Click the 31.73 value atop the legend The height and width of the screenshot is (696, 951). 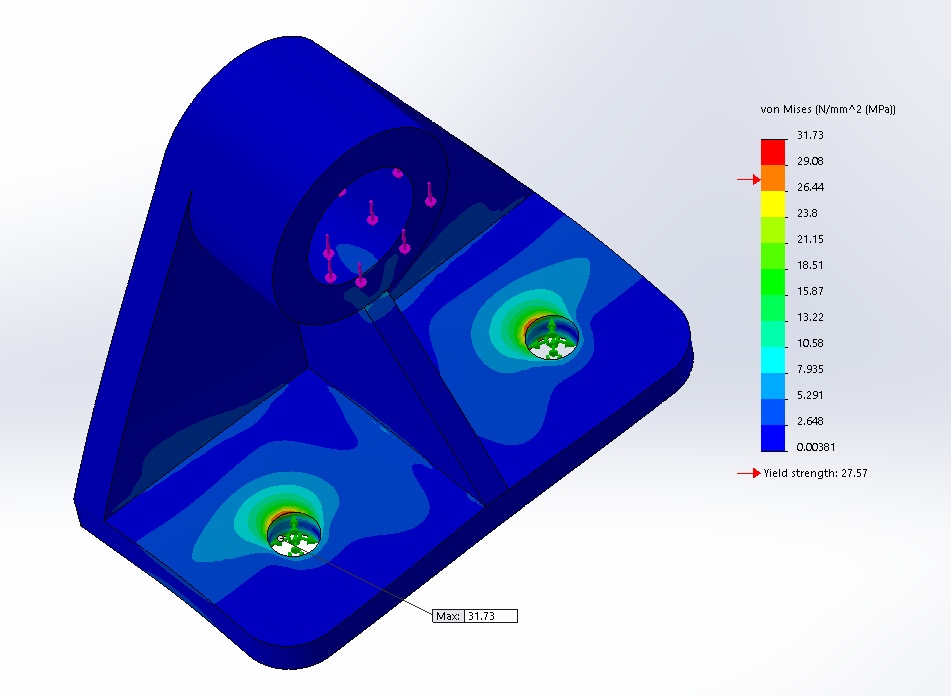click(x=810, y=135)
